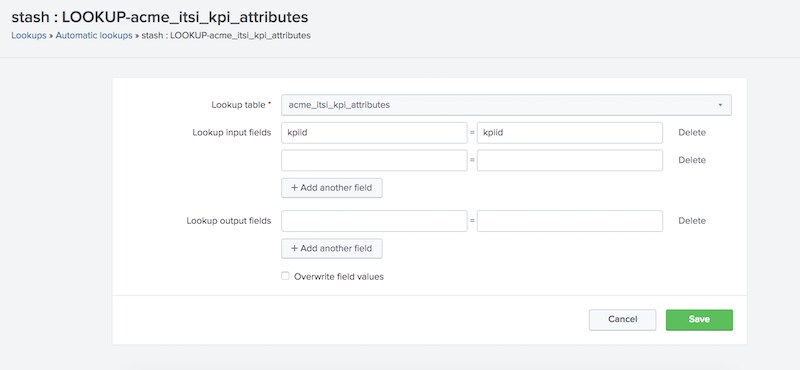Add another field under Lookup input fields
This screenshot has height=370, width=800.
(332, 187)
